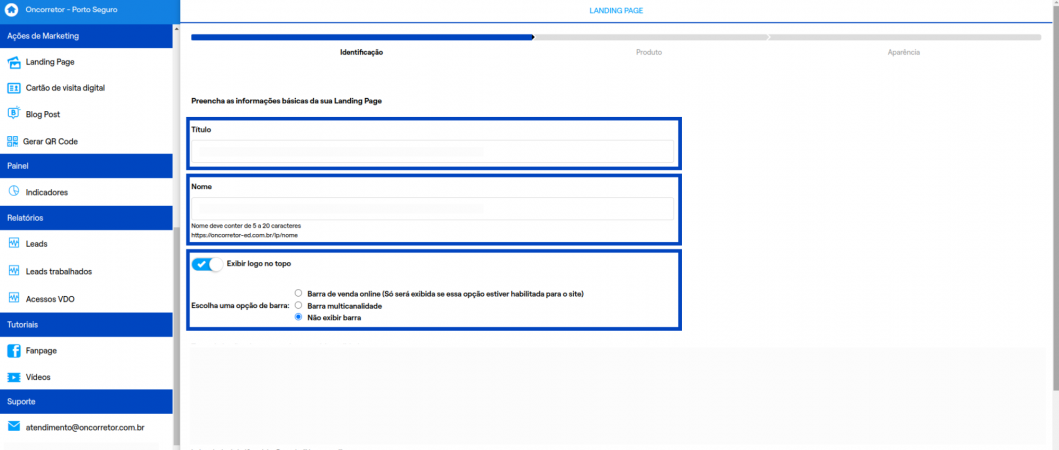1059x450 pixels.
Task: Click into the Nome input field
Action: [432, 208]
